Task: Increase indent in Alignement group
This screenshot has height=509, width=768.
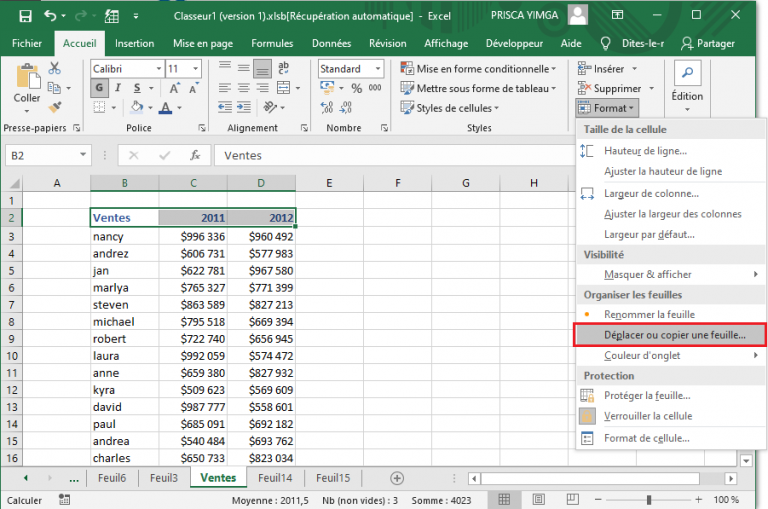Action: tap(244, 107)
